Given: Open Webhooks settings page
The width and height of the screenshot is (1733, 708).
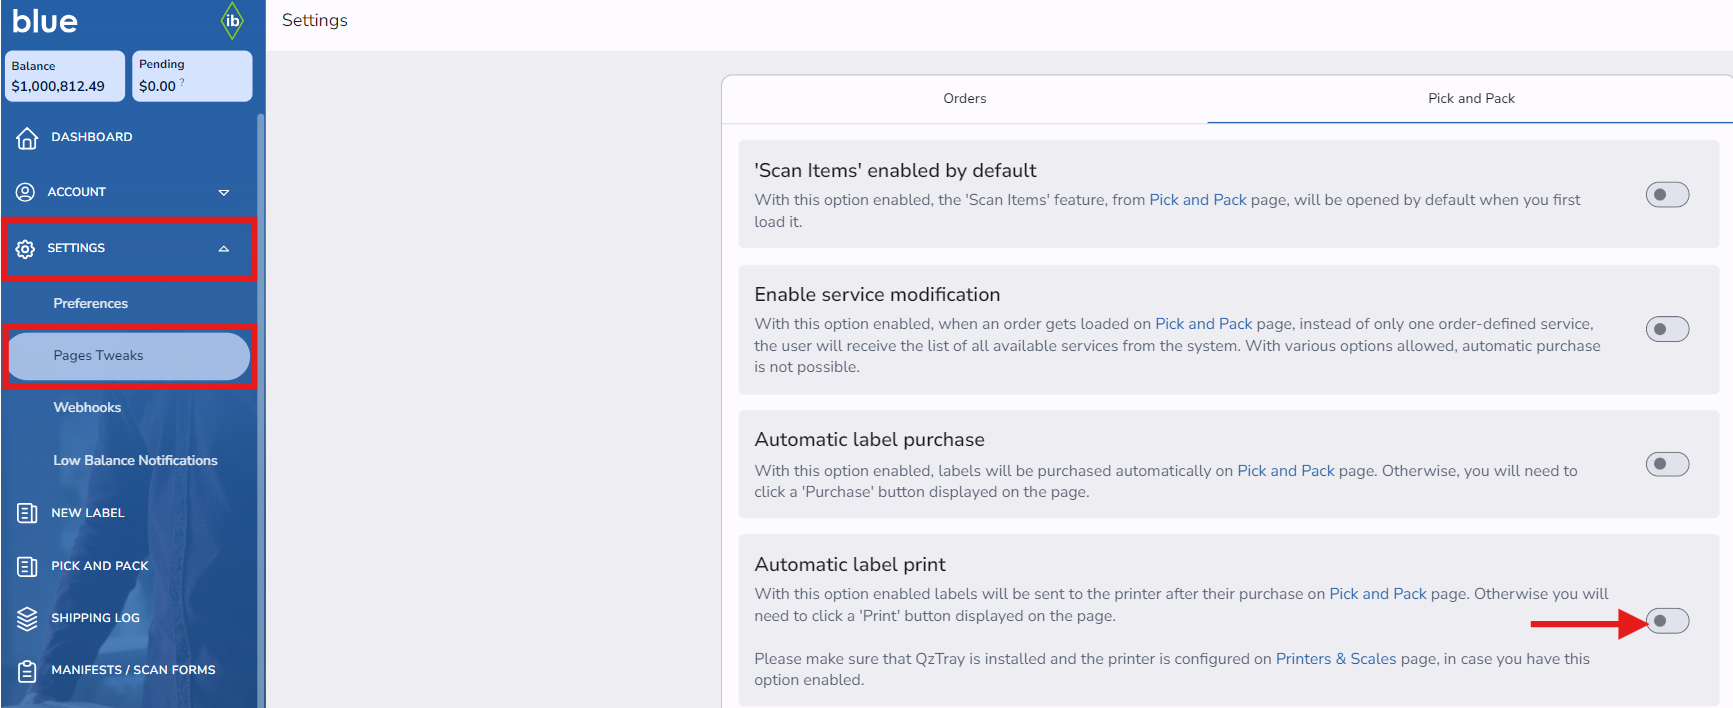Looking at the screenshot, I should [87, 408].
